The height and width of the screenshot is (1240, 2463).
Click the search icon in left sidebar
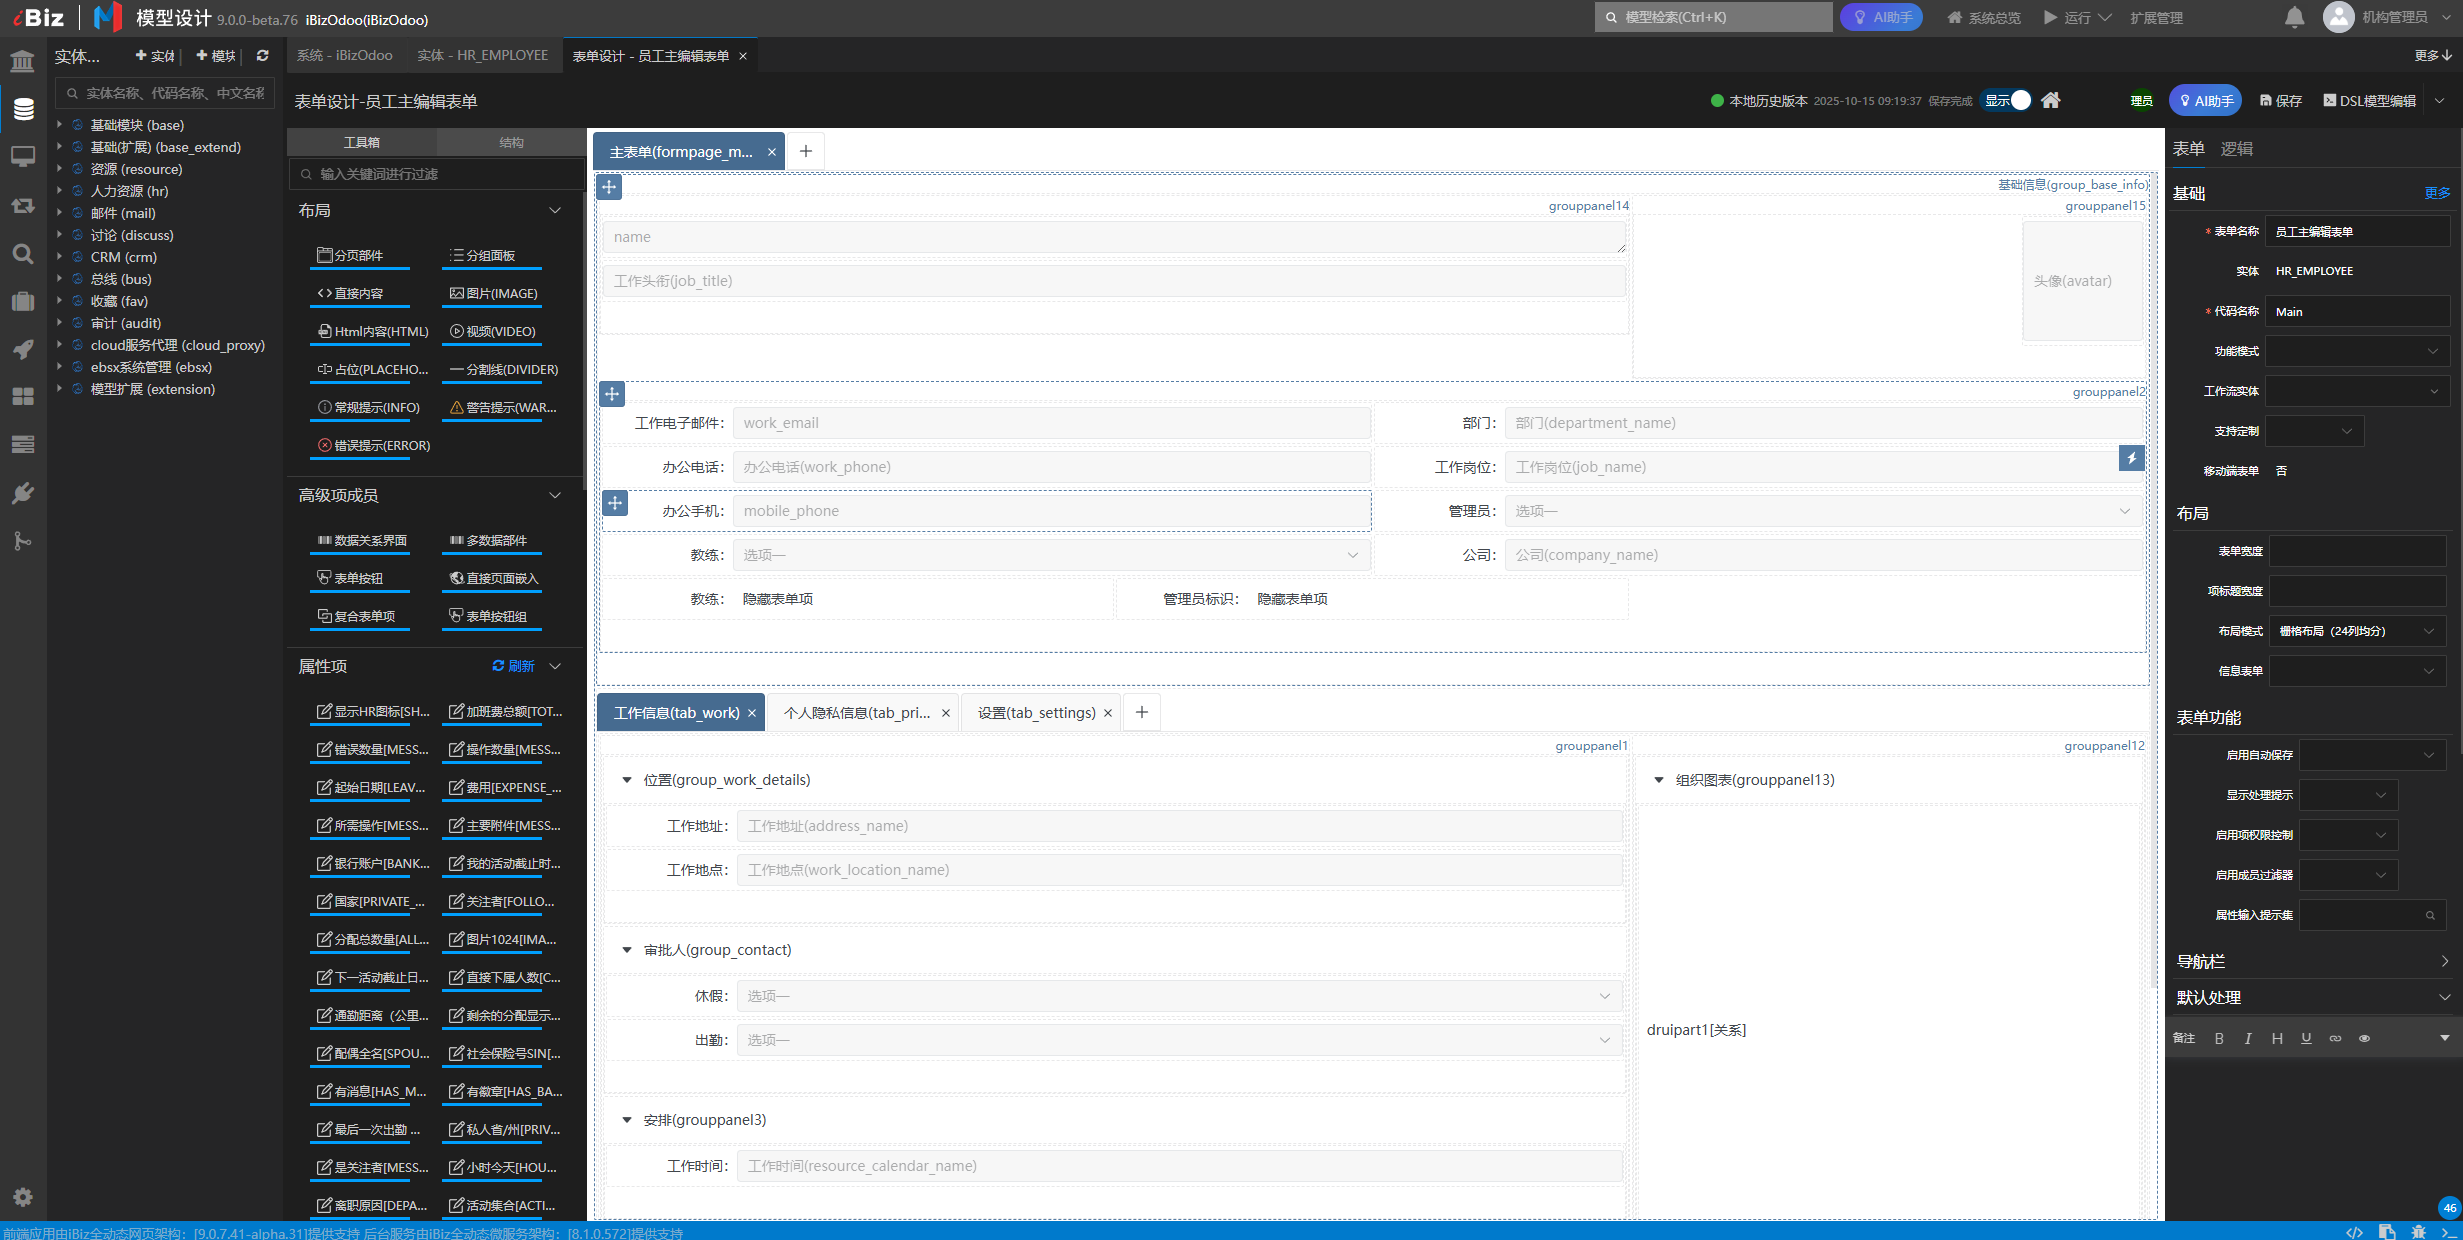(23, 253)
